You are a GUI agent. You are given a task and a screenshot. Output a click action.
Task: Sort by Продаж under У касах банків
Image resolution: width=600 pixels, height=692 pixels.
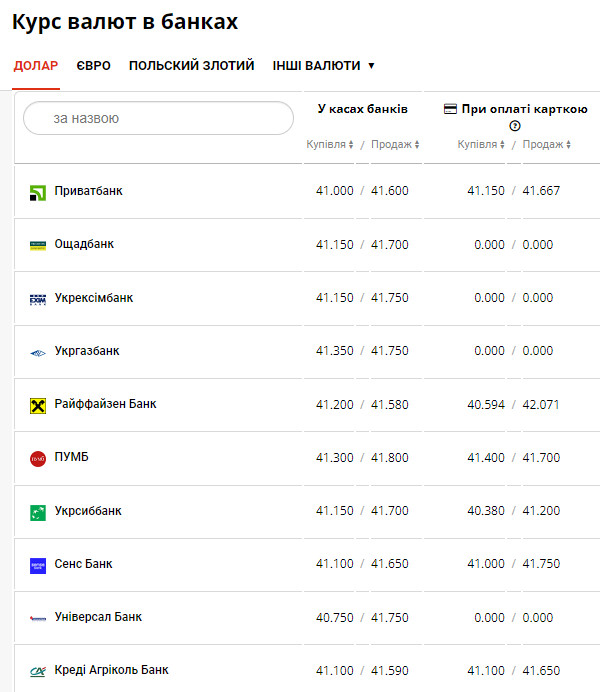tap(395, 145)
